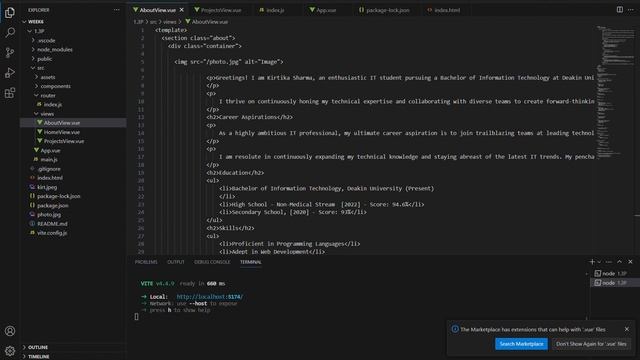Image resolution: width=640 pixels, height=360 pixels.
Task: Split the editor to the right
Action: 620,10
